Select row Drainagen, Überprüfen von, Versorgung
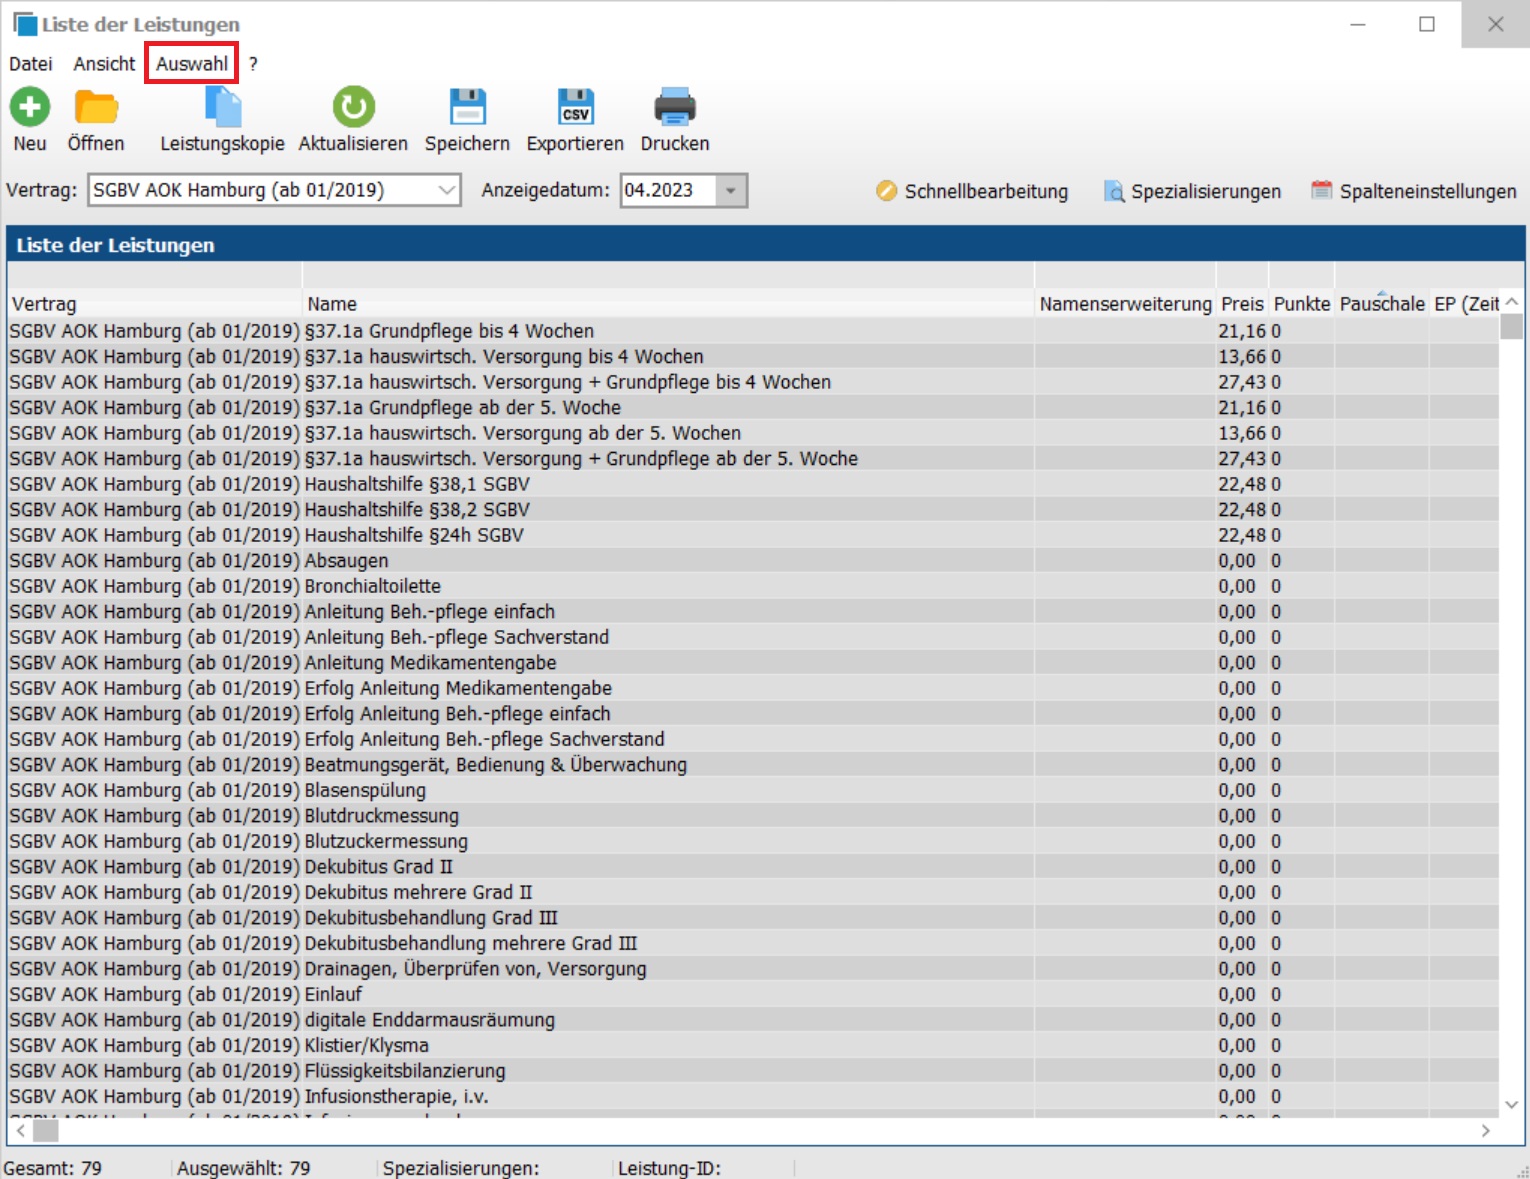1530x1179 pixels. [753, 969]
